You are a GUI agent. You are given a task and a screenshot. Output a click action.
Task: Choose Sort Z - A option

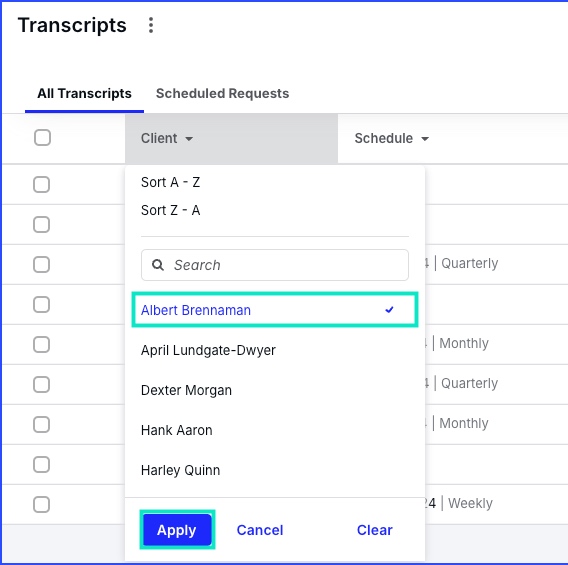tap(170, 210)
